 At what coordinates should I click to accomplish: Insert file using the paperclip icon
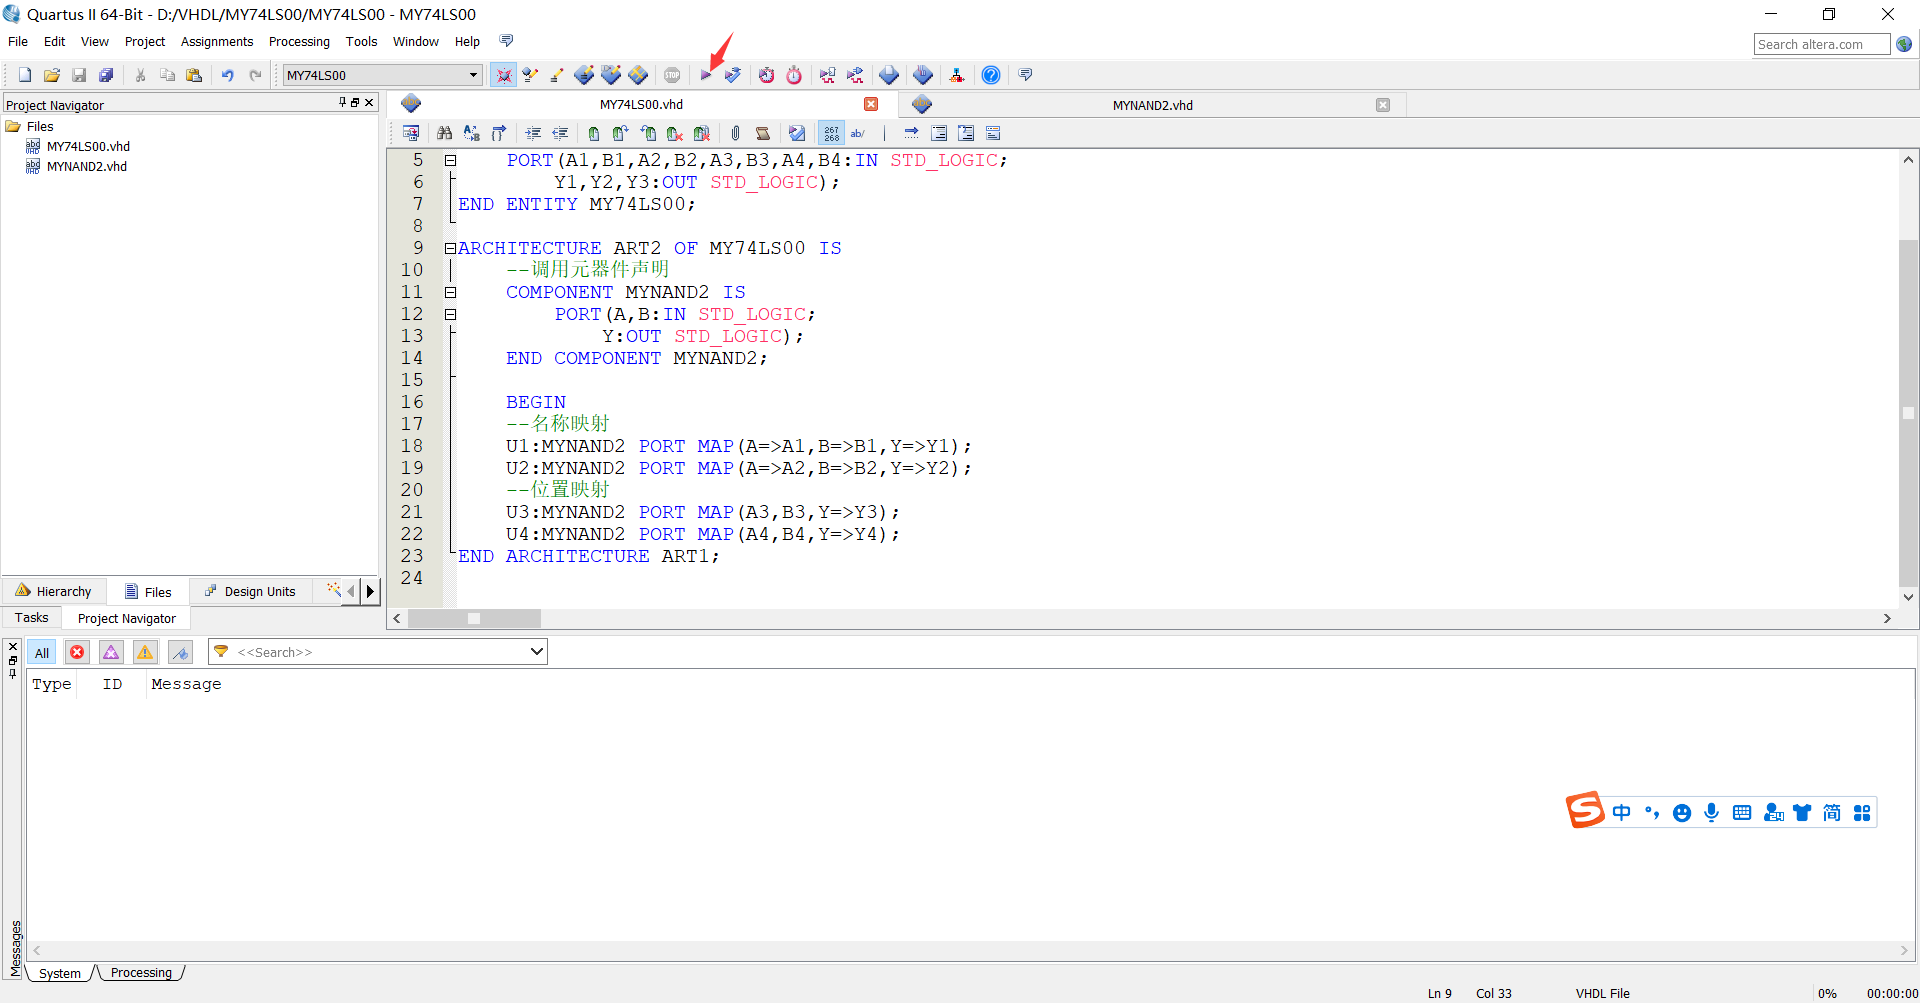736,133
